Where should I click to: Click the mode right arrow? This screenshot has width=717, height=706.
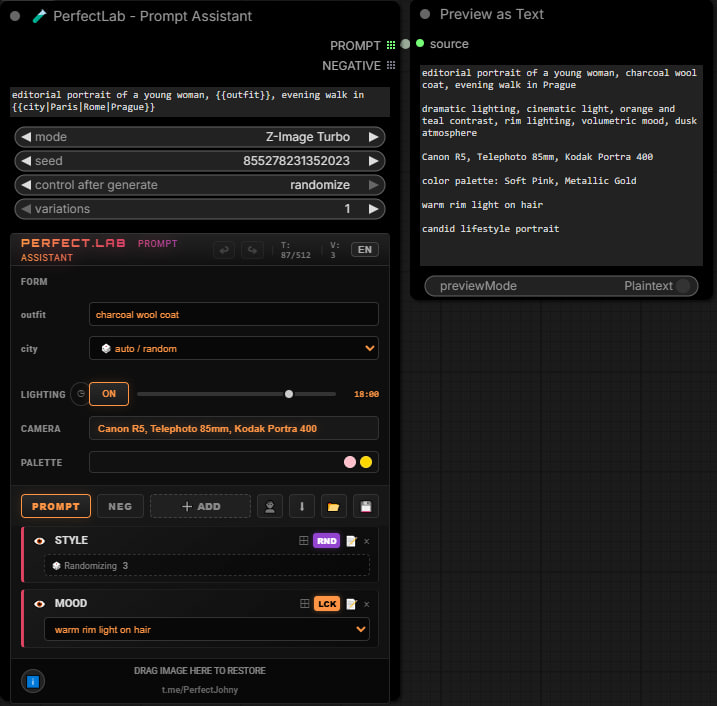374,137
